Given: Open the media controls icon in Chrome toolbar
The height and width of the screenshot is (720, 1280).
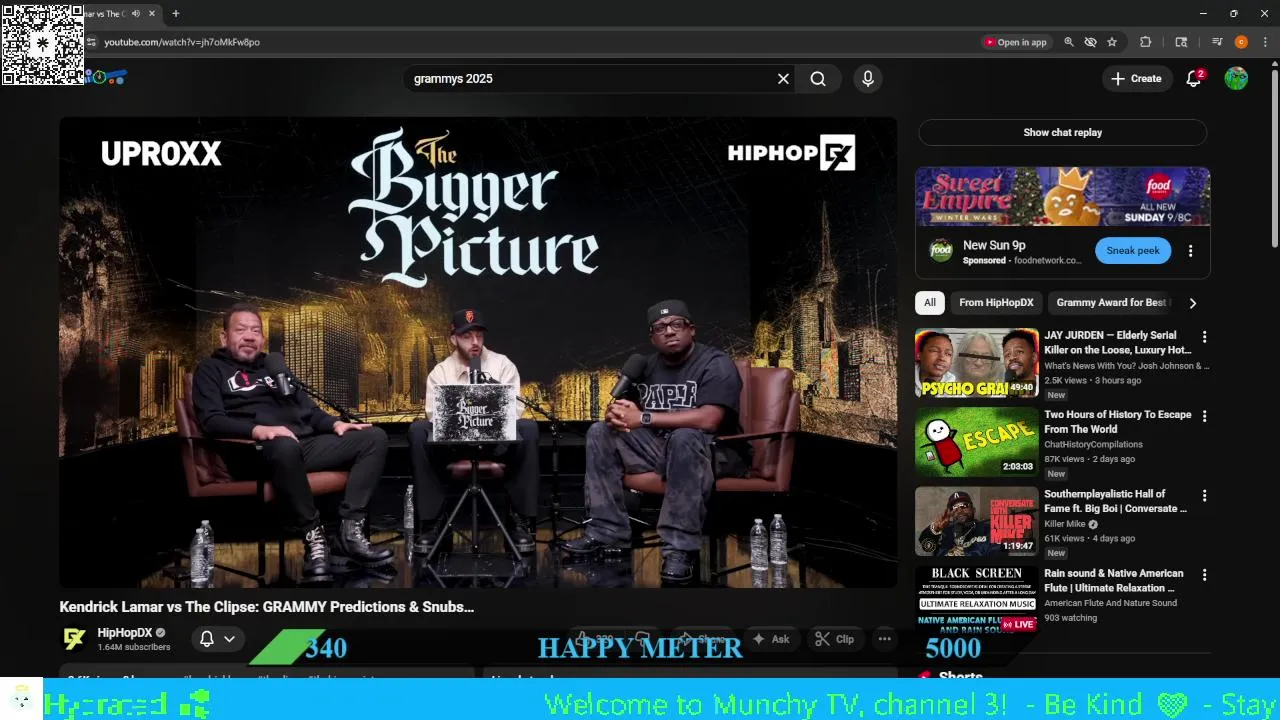Looking at the screenshot, I should coord(1217,42).
